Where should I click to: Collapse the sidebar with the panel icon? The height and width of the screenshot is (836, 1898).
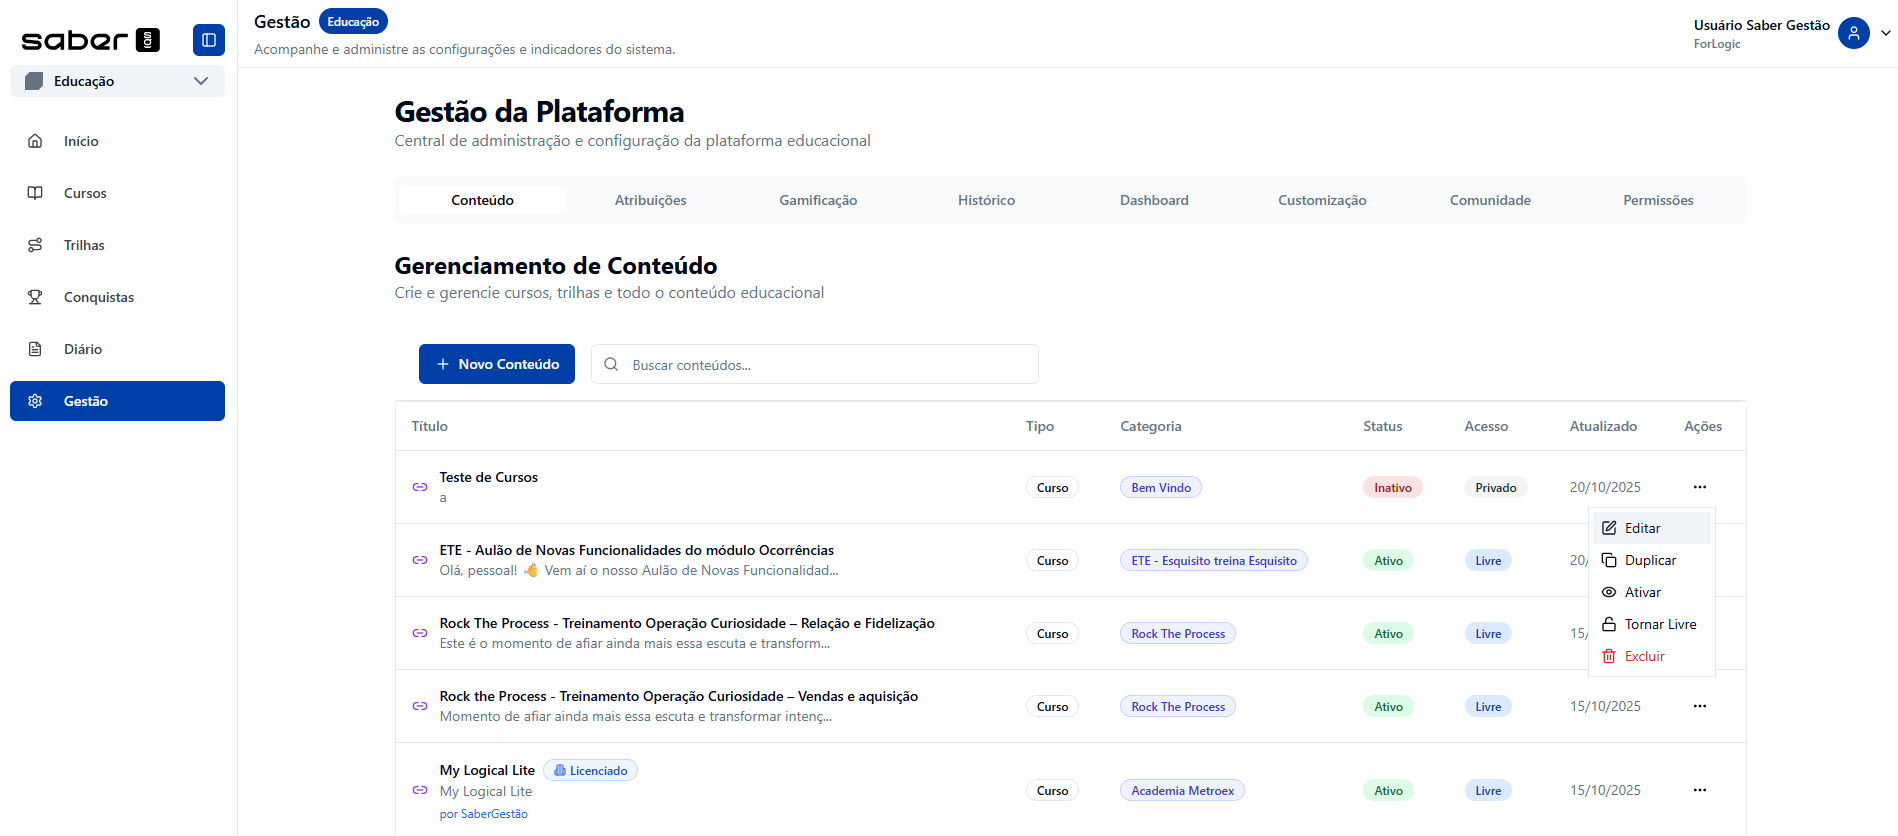[208, 40]
